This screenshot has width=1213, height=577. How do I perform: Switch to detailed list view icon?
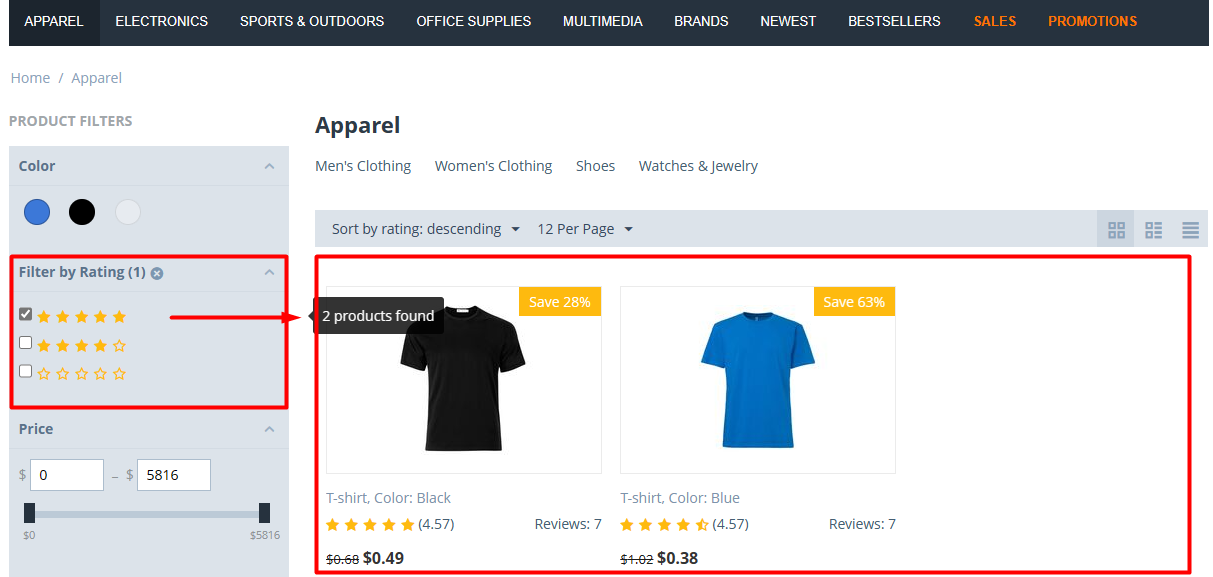click(1153, 230)
